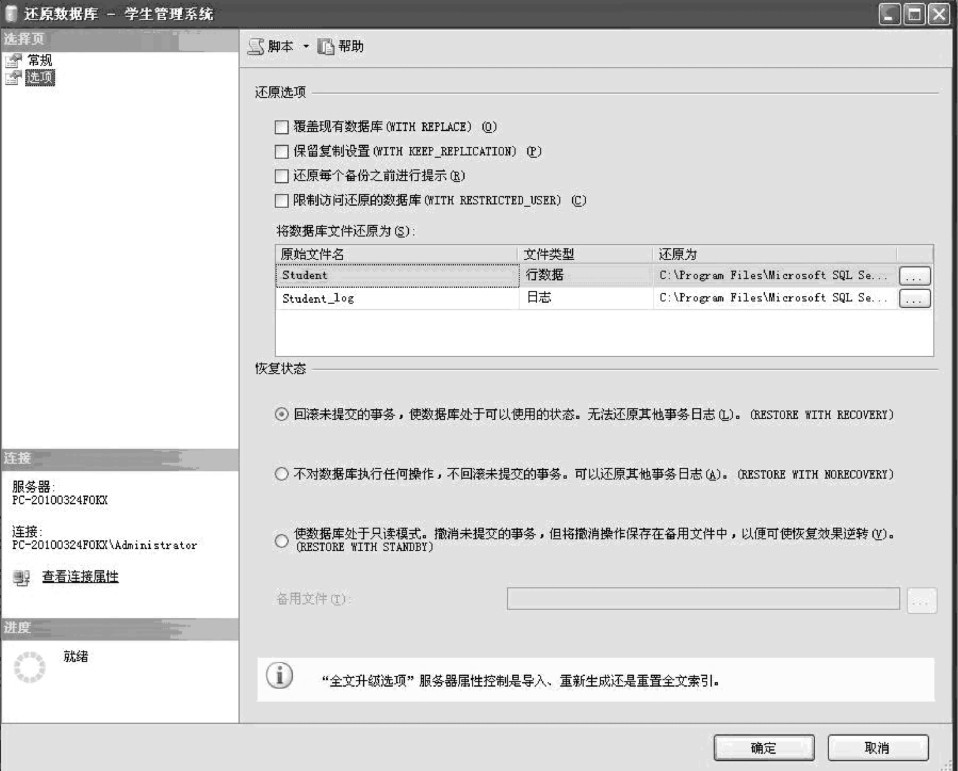Click the 文件类型 column header
The height and width of the screenshot is (771, 958).
(x=585, y=254)
